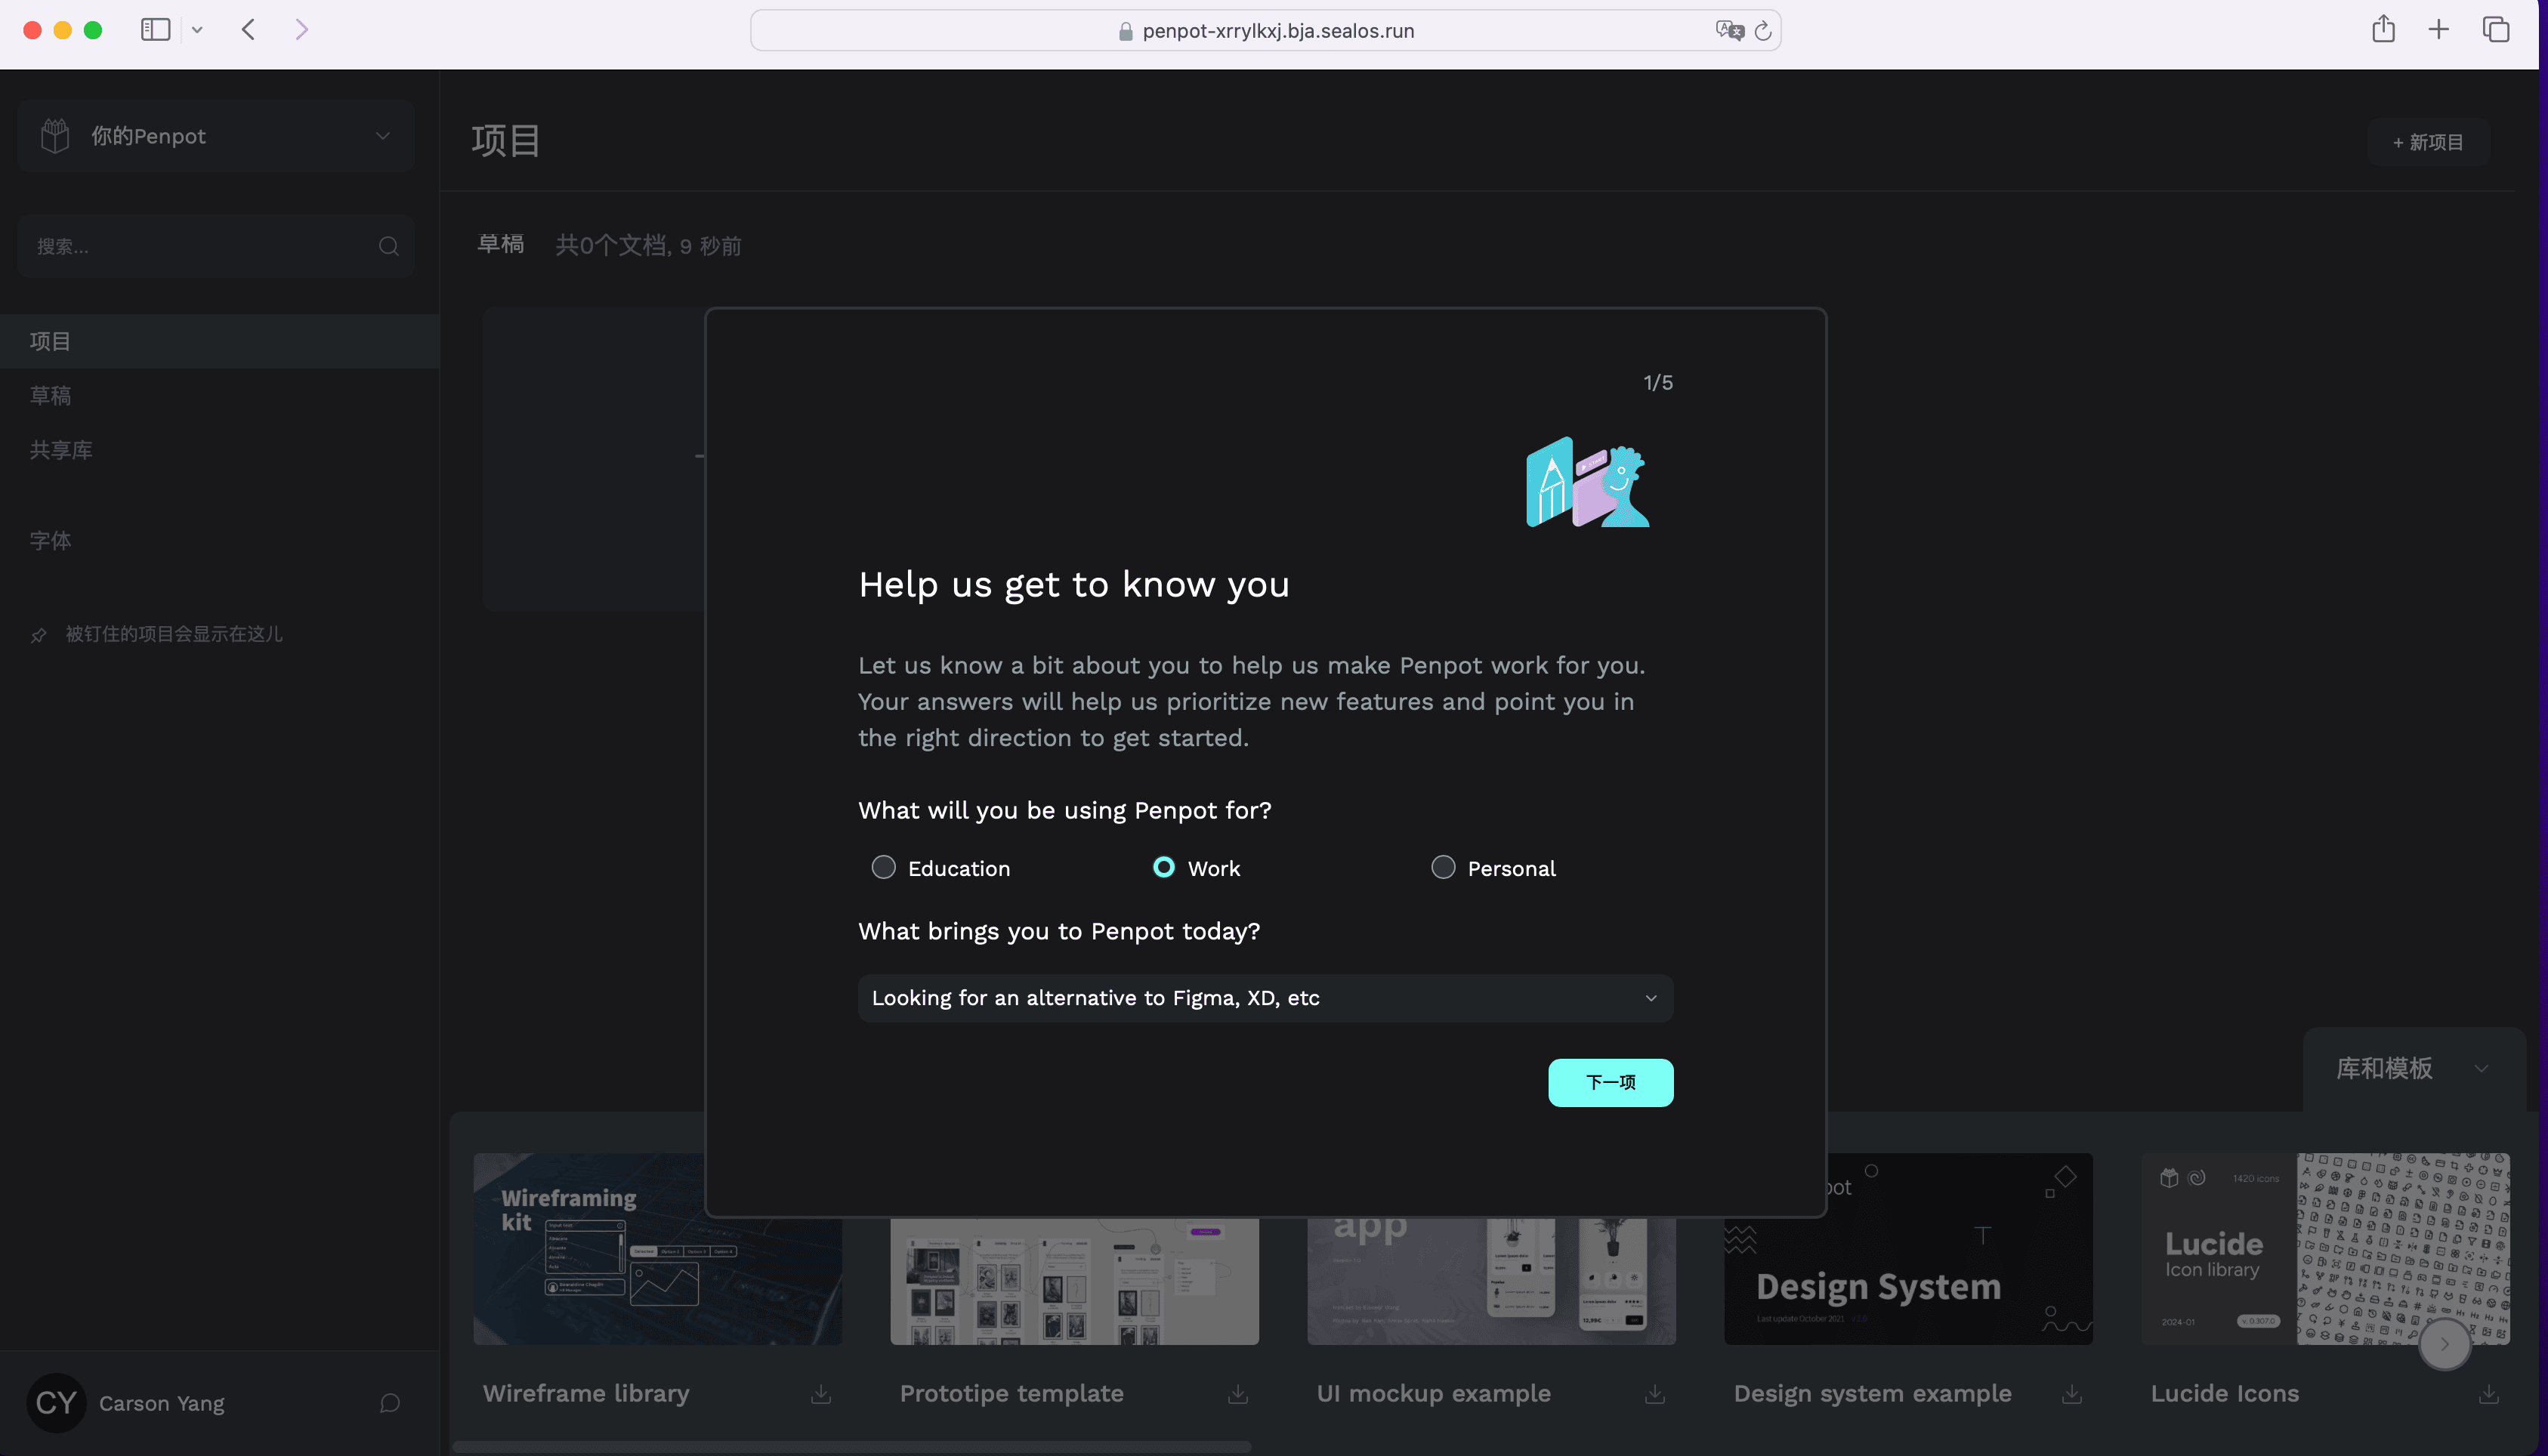Click the Safari share icon
The height and width of the screenshot is (1456, 2548).
(2383, 29)
